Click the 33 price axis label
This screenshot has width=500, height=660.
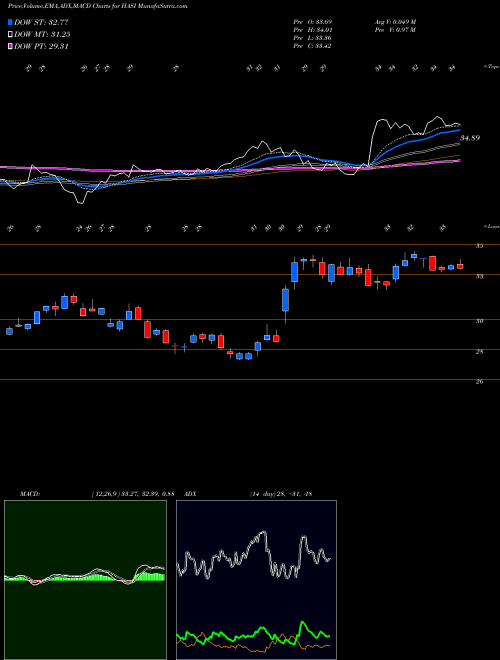(480, 276)
